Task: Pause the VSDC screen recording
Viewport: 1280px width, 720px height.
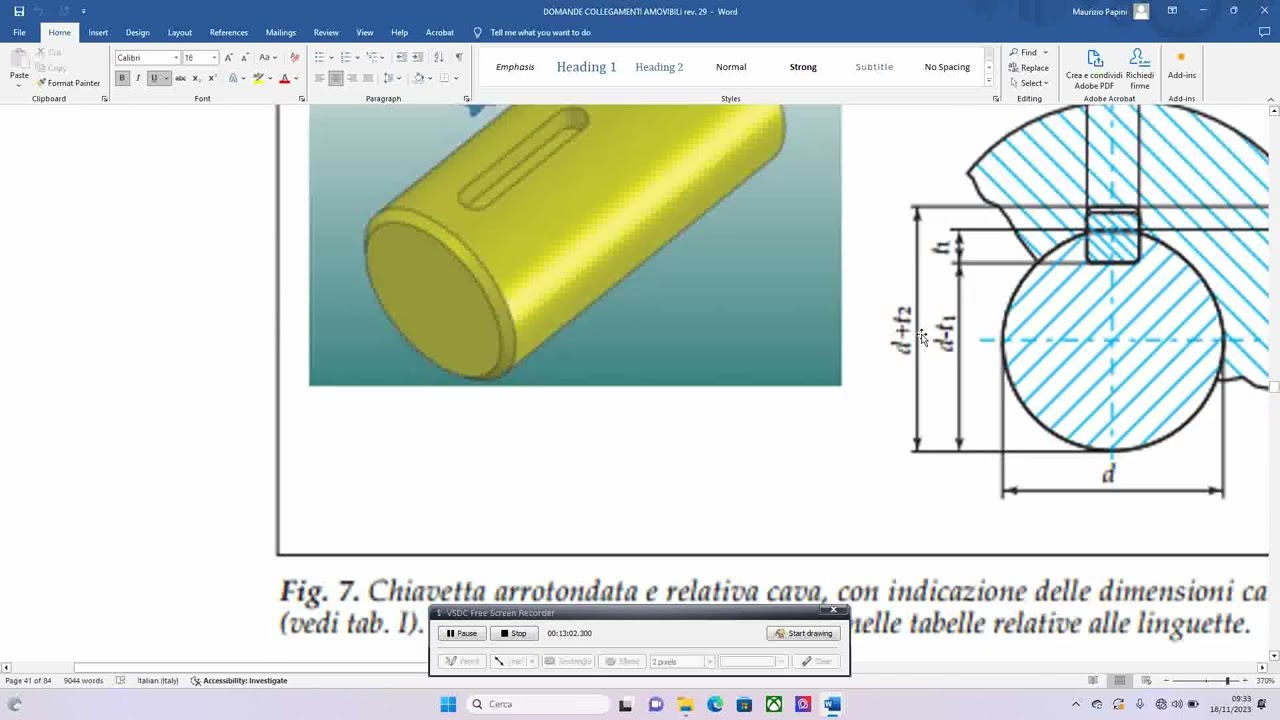Action: click(462, 633)
